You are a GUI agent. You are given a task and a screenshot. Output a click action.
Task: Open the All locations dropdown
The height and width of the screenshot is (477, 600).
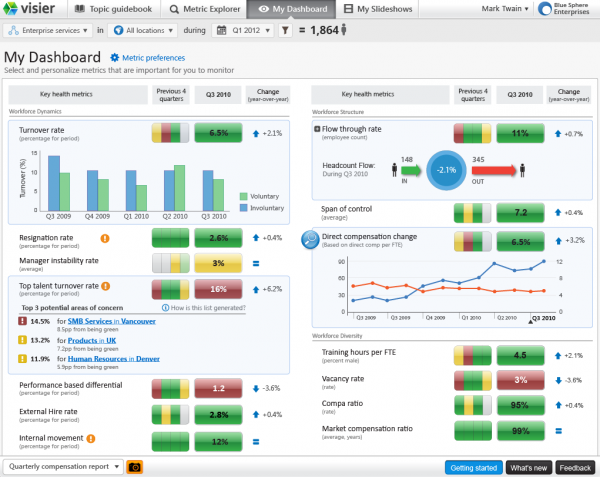143,30
